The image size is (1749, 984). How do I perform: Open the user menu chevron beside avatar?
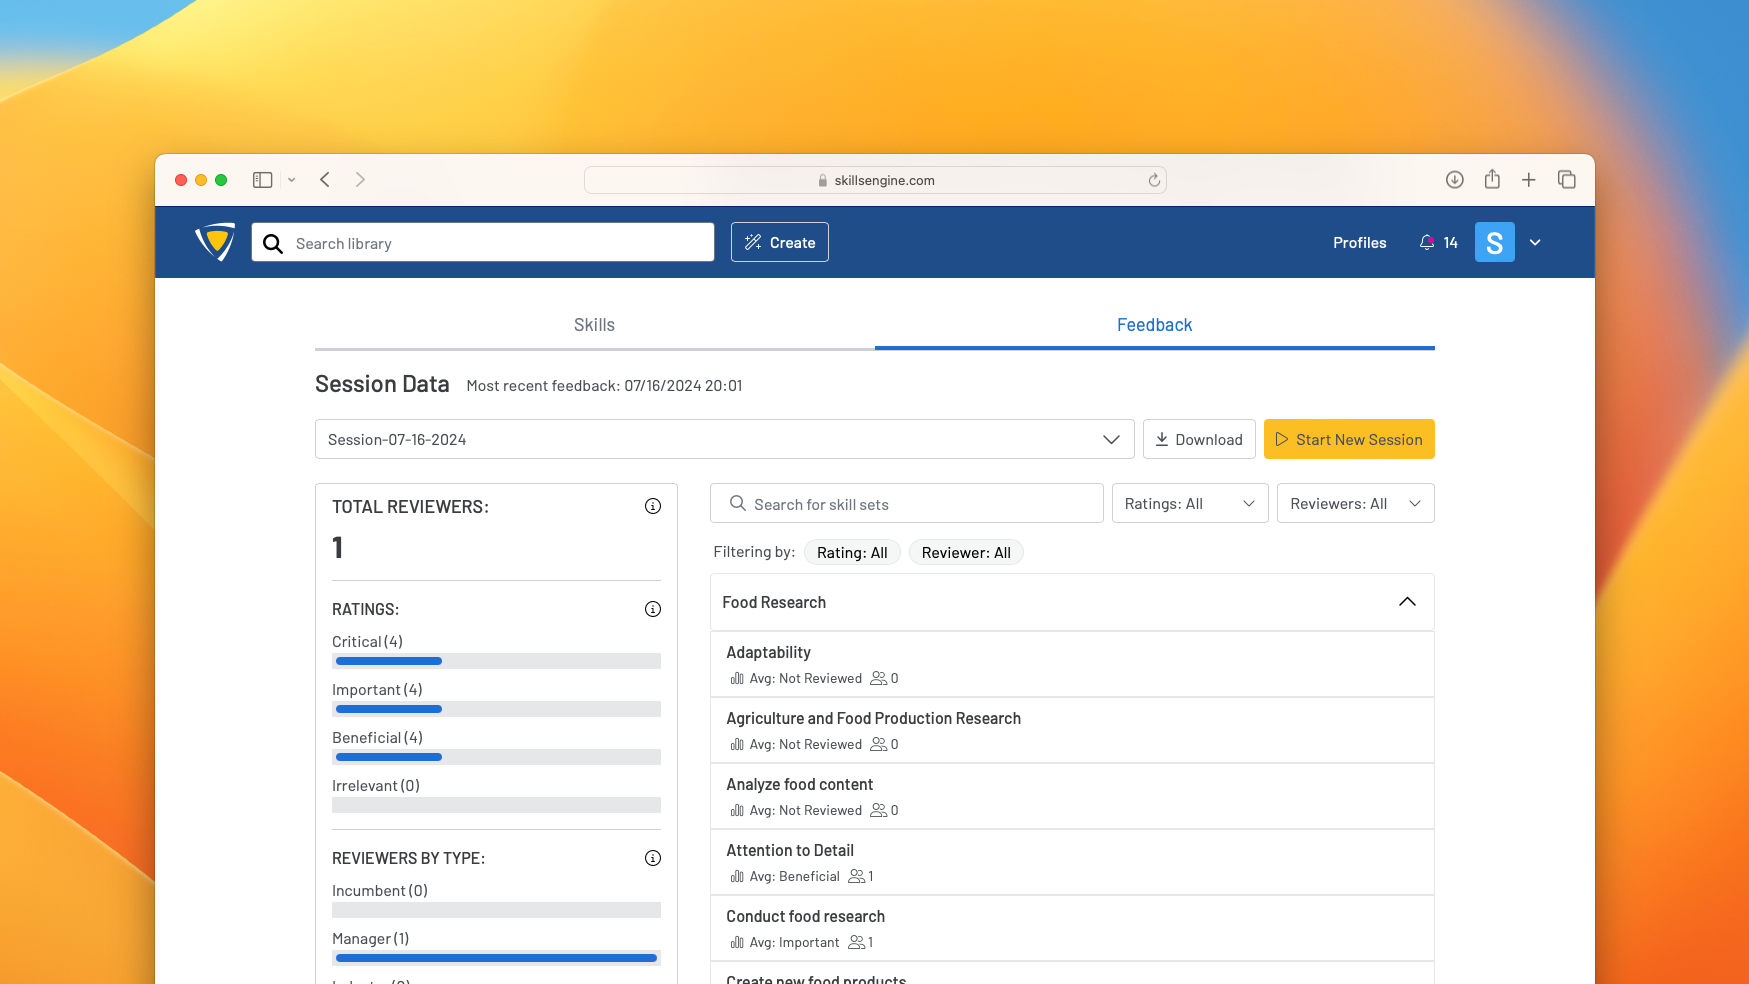click(x=1535, y=242)
